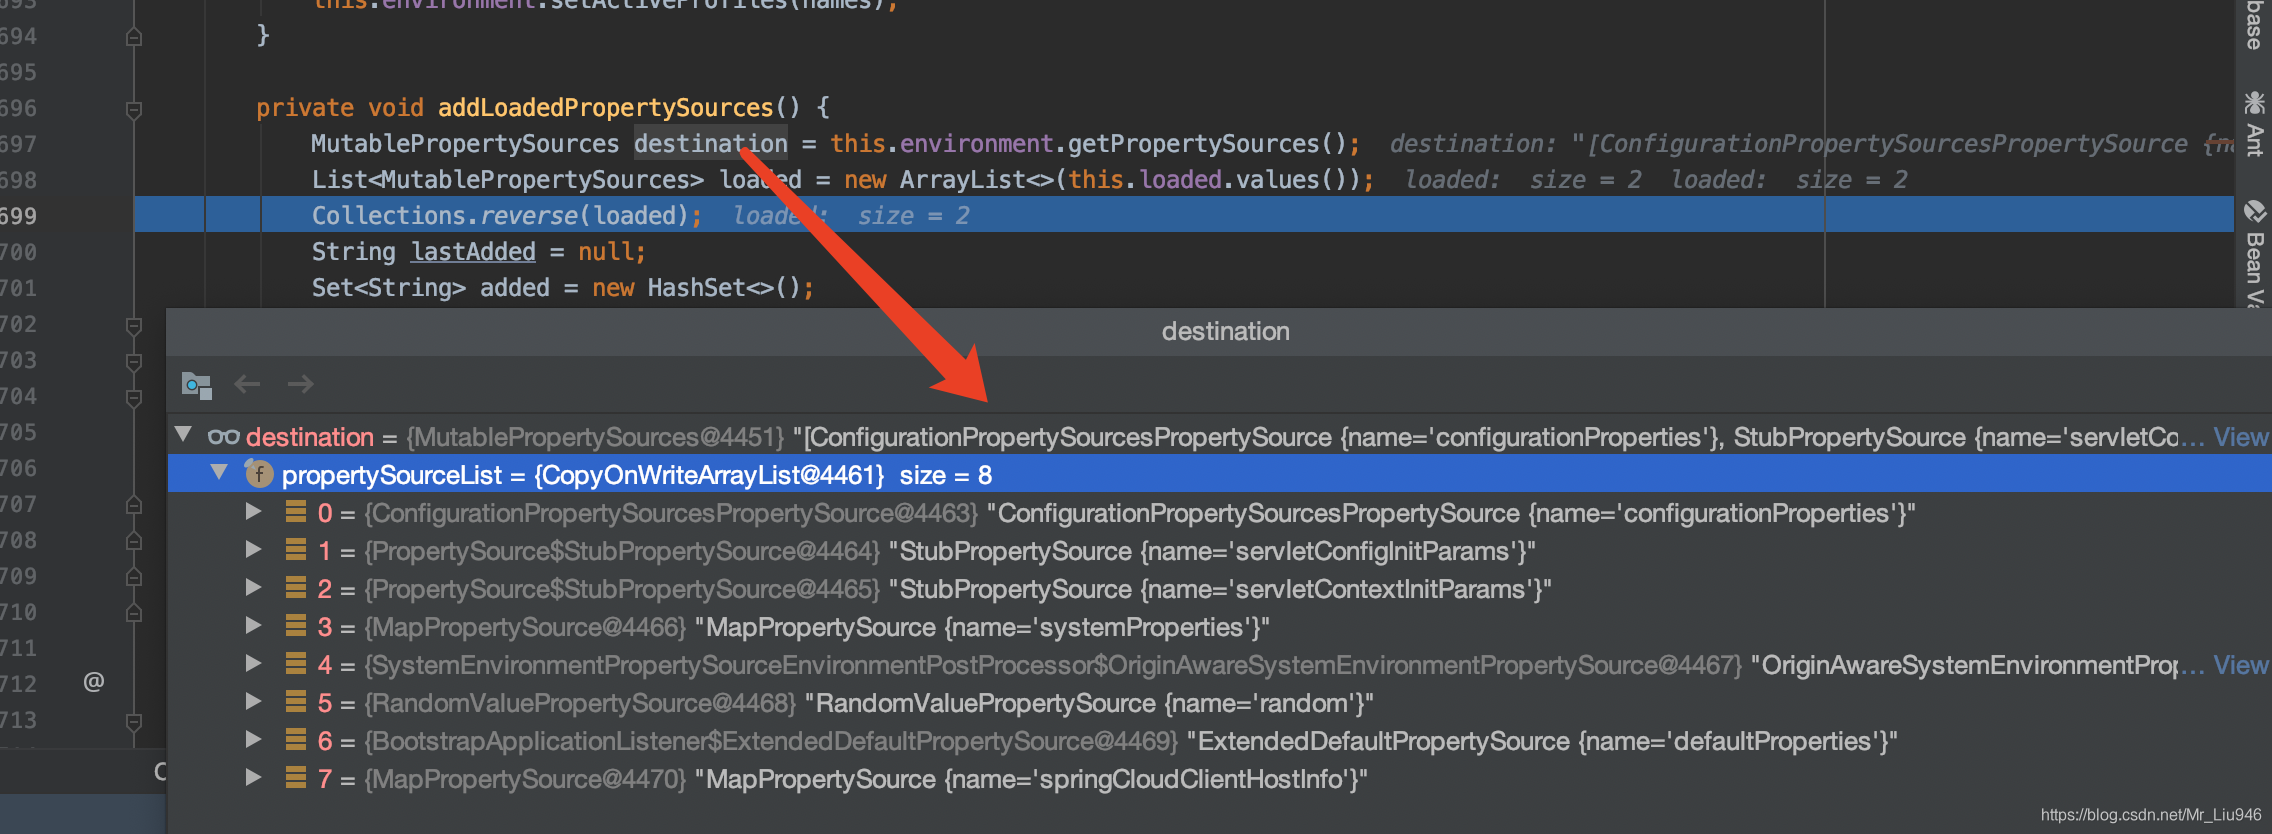Click list element icon for index 5
Viewport: 2272px width, 834px height.
point(296,702)
